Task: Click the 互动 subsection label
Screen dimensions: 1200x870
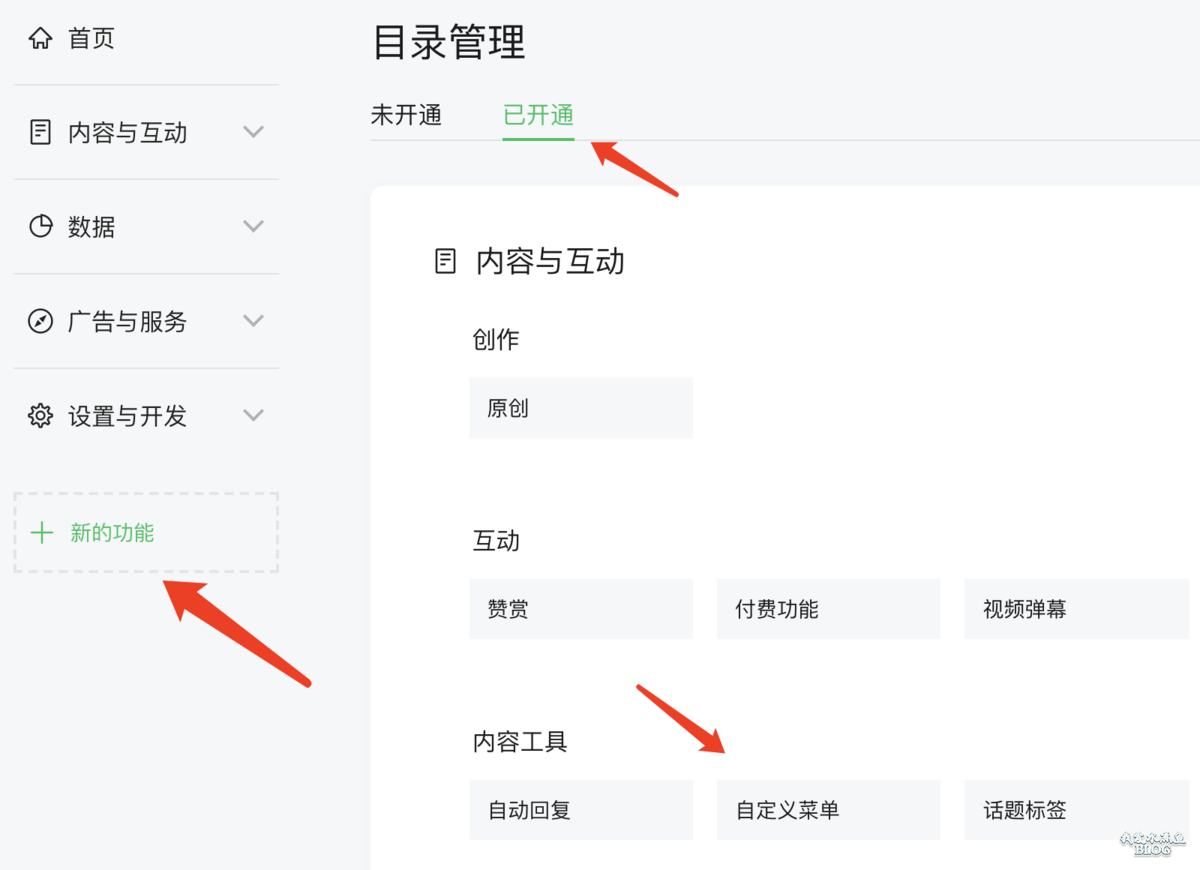Action: click(496, 541)
